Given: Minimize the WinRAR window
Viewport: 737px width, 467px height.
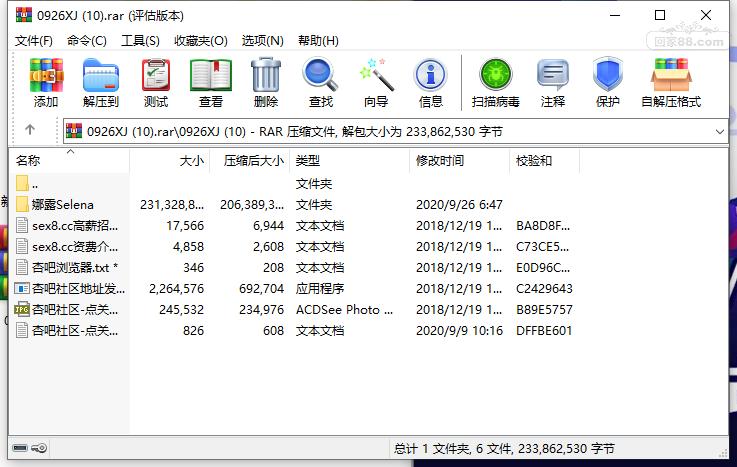Looking at the screenshot, I should point(615,15).
